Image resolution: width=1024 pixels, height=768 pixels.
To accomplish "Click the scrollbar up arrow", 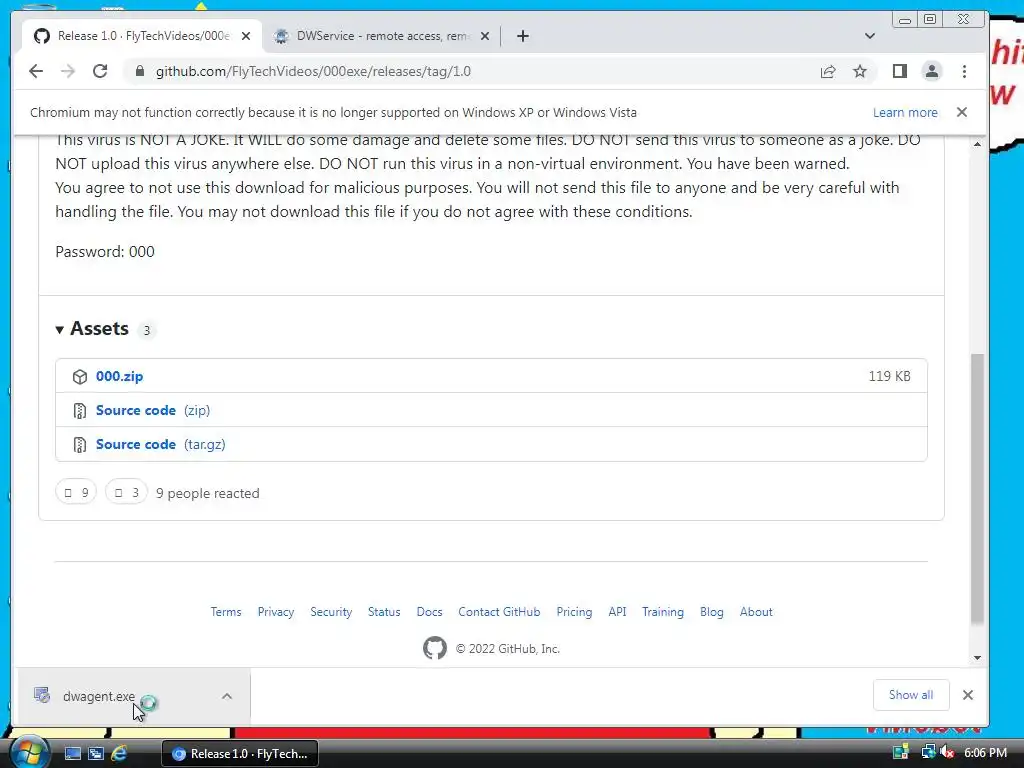I will [x=977, y=144].
